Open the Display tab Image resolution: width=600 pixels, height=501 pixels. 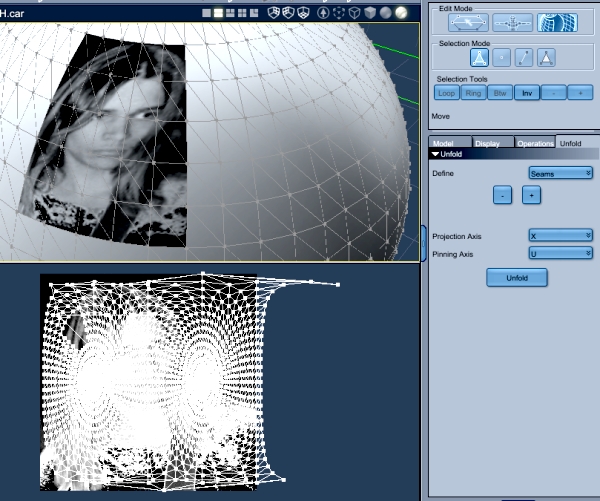(493, 142)
